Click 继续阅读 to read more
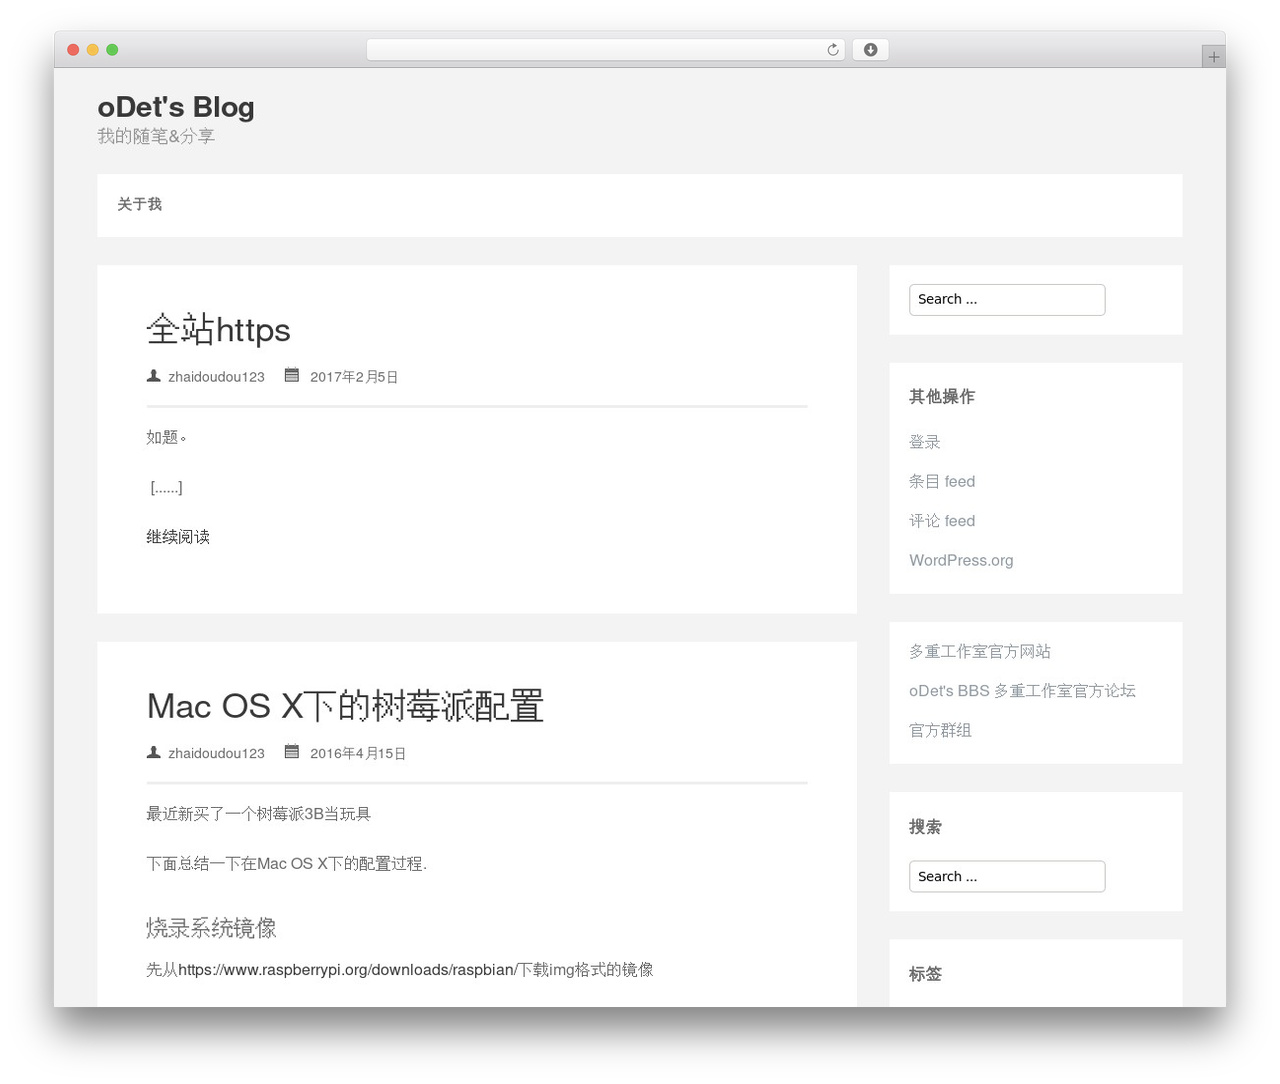This screenshot has width=1280, height=1084. pos(178,537)
